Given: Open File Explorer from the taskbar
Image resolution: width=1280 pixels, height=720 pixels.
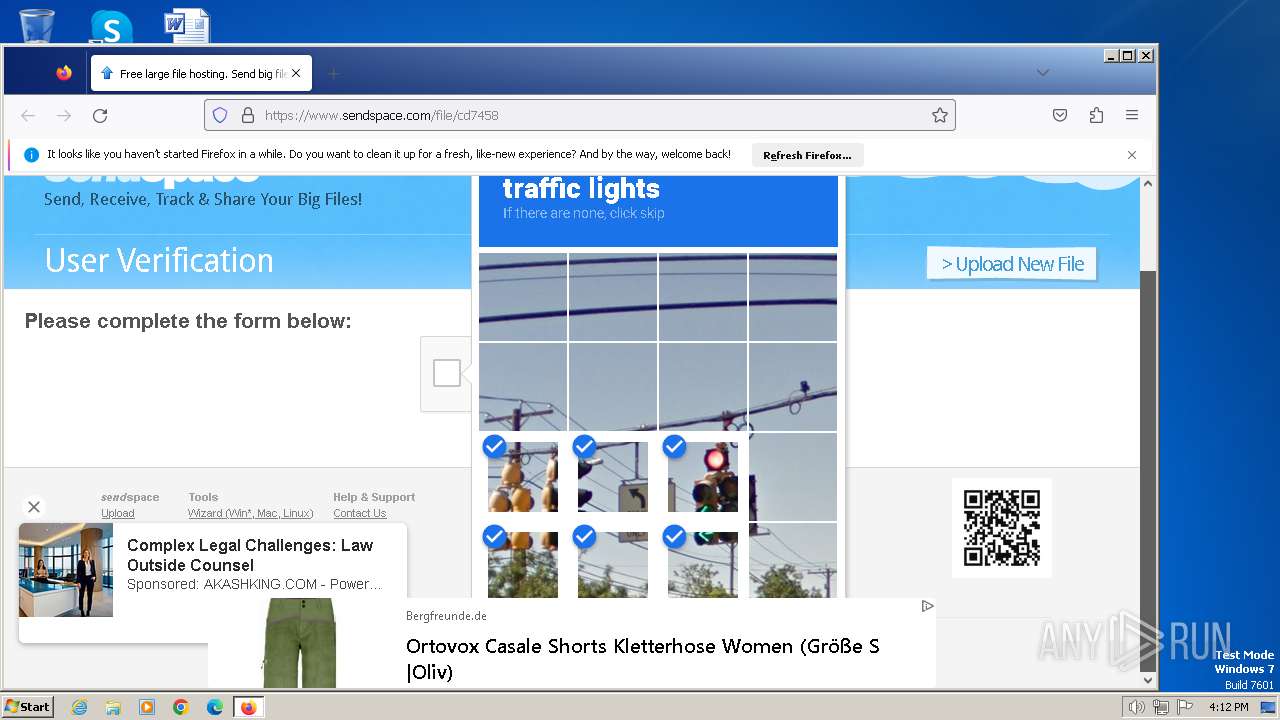Looking at the screenshot, I should (x=113, y=707).
